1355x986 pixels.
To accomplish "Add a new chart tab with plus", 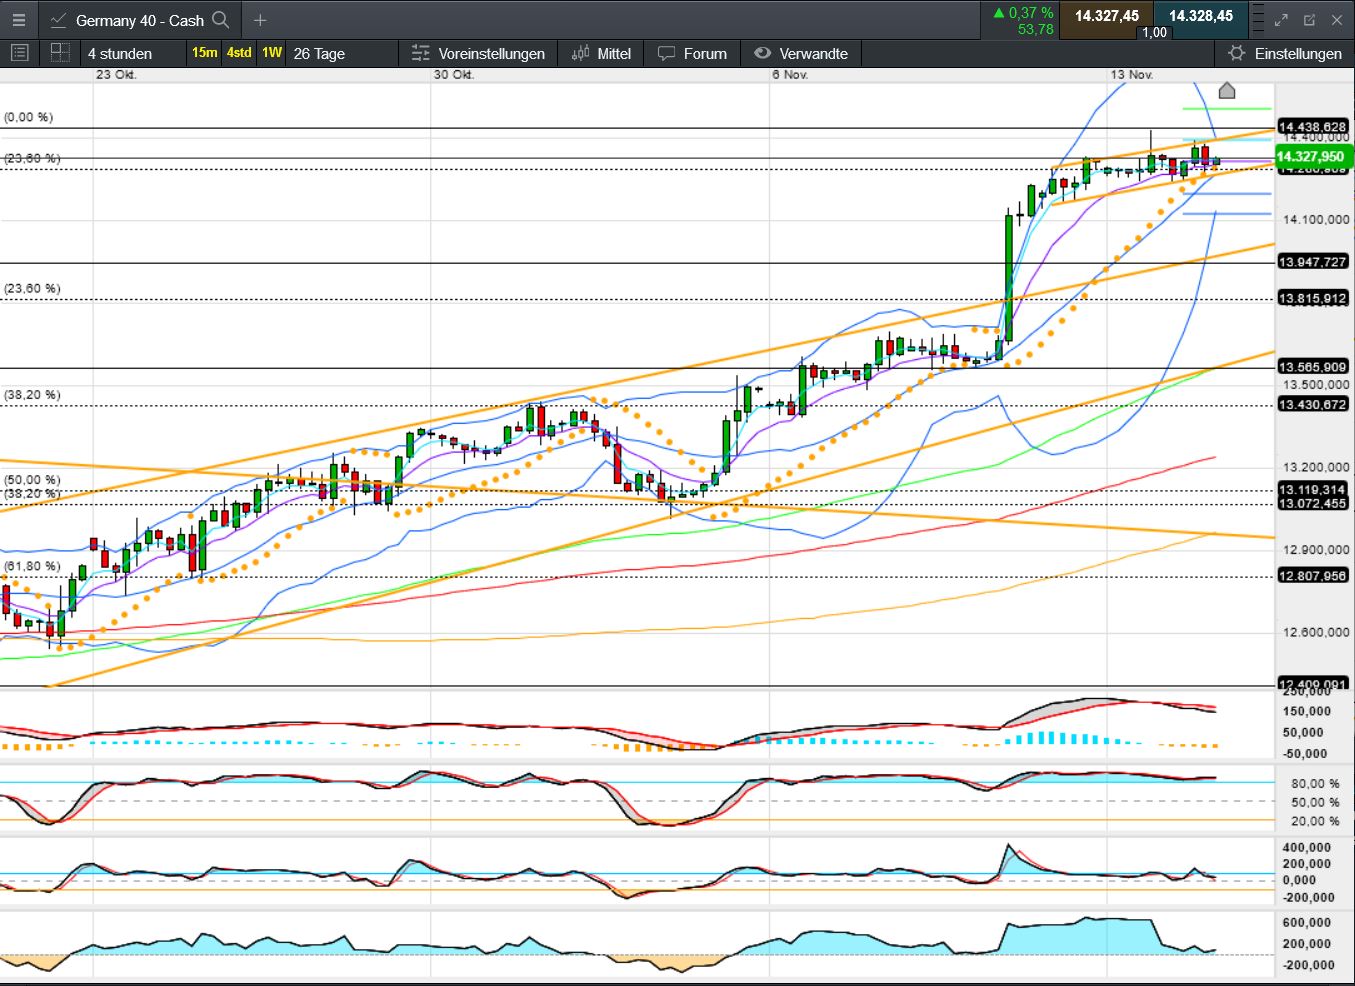I will point(260,20).
